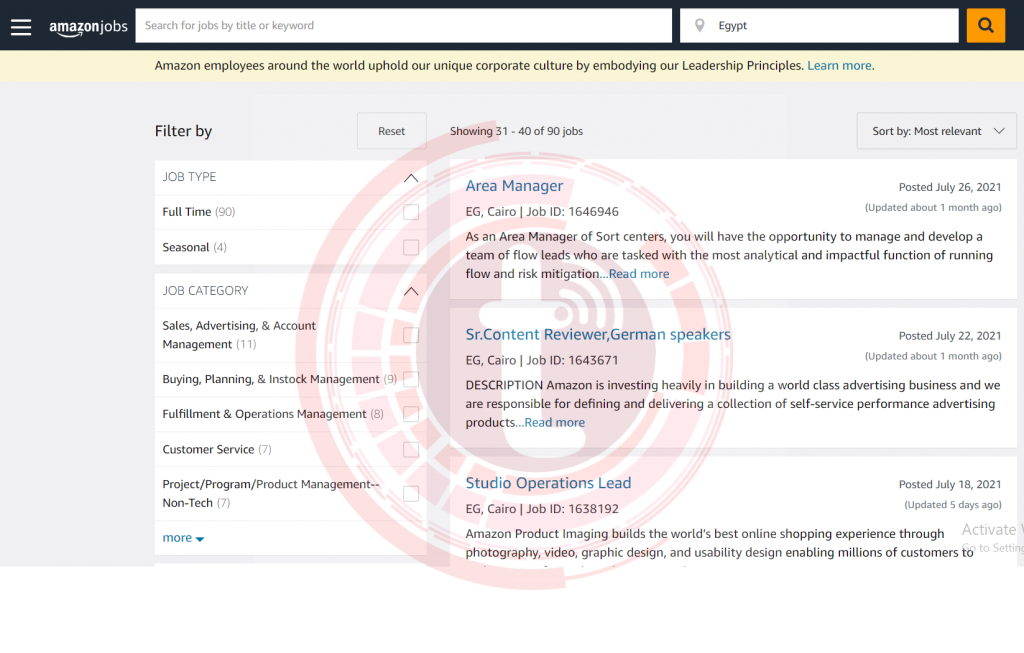
Task: Follow Learn more link in banner
Action: pyautogui.click(x=839, y=65)
